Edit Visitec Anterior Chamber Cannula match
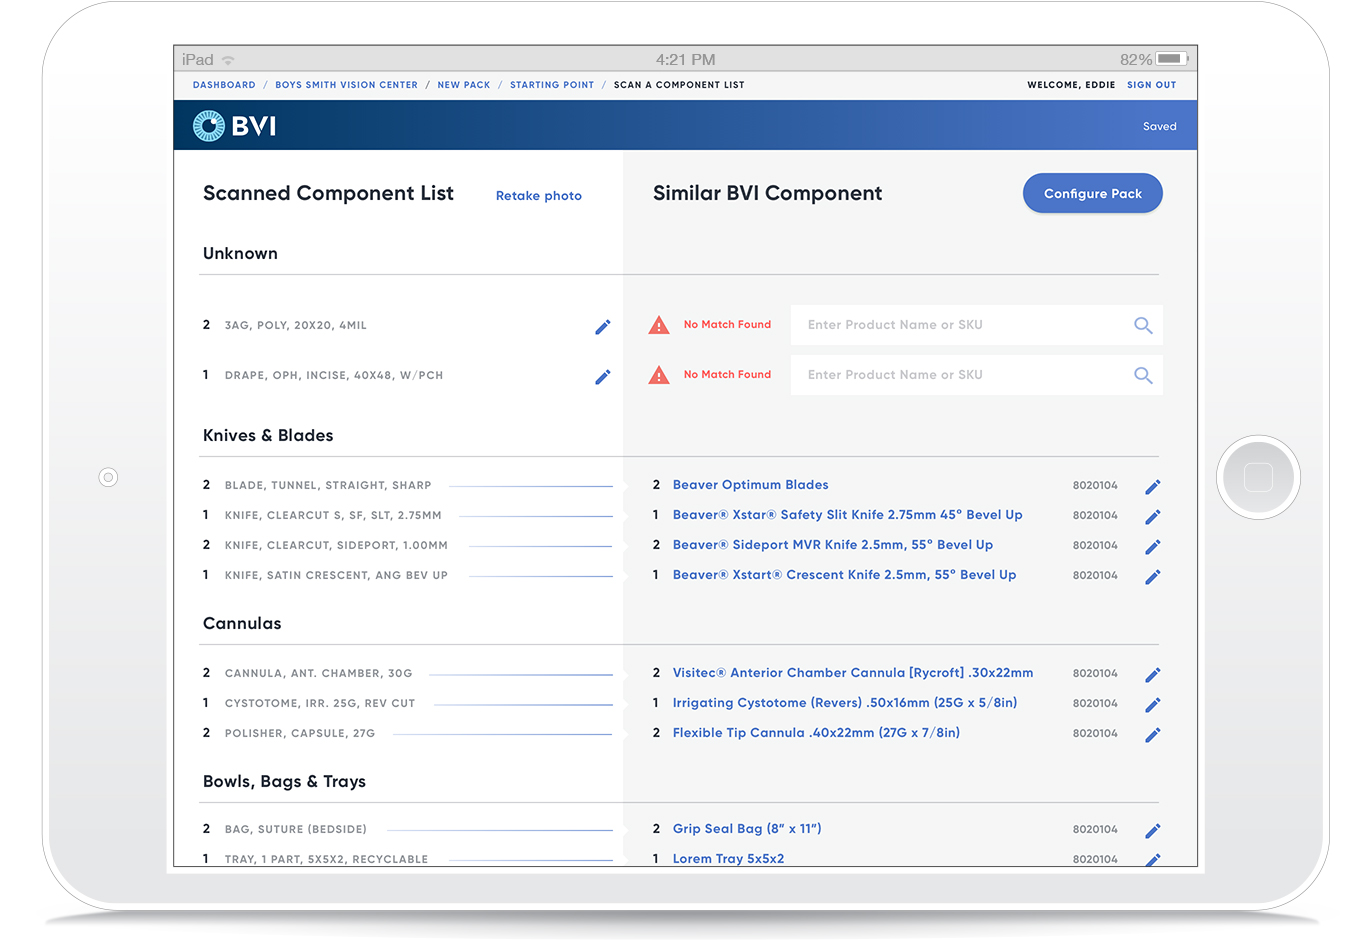Image resolution: width=1370 pixels, height=940 pixels. (1152, 675)
